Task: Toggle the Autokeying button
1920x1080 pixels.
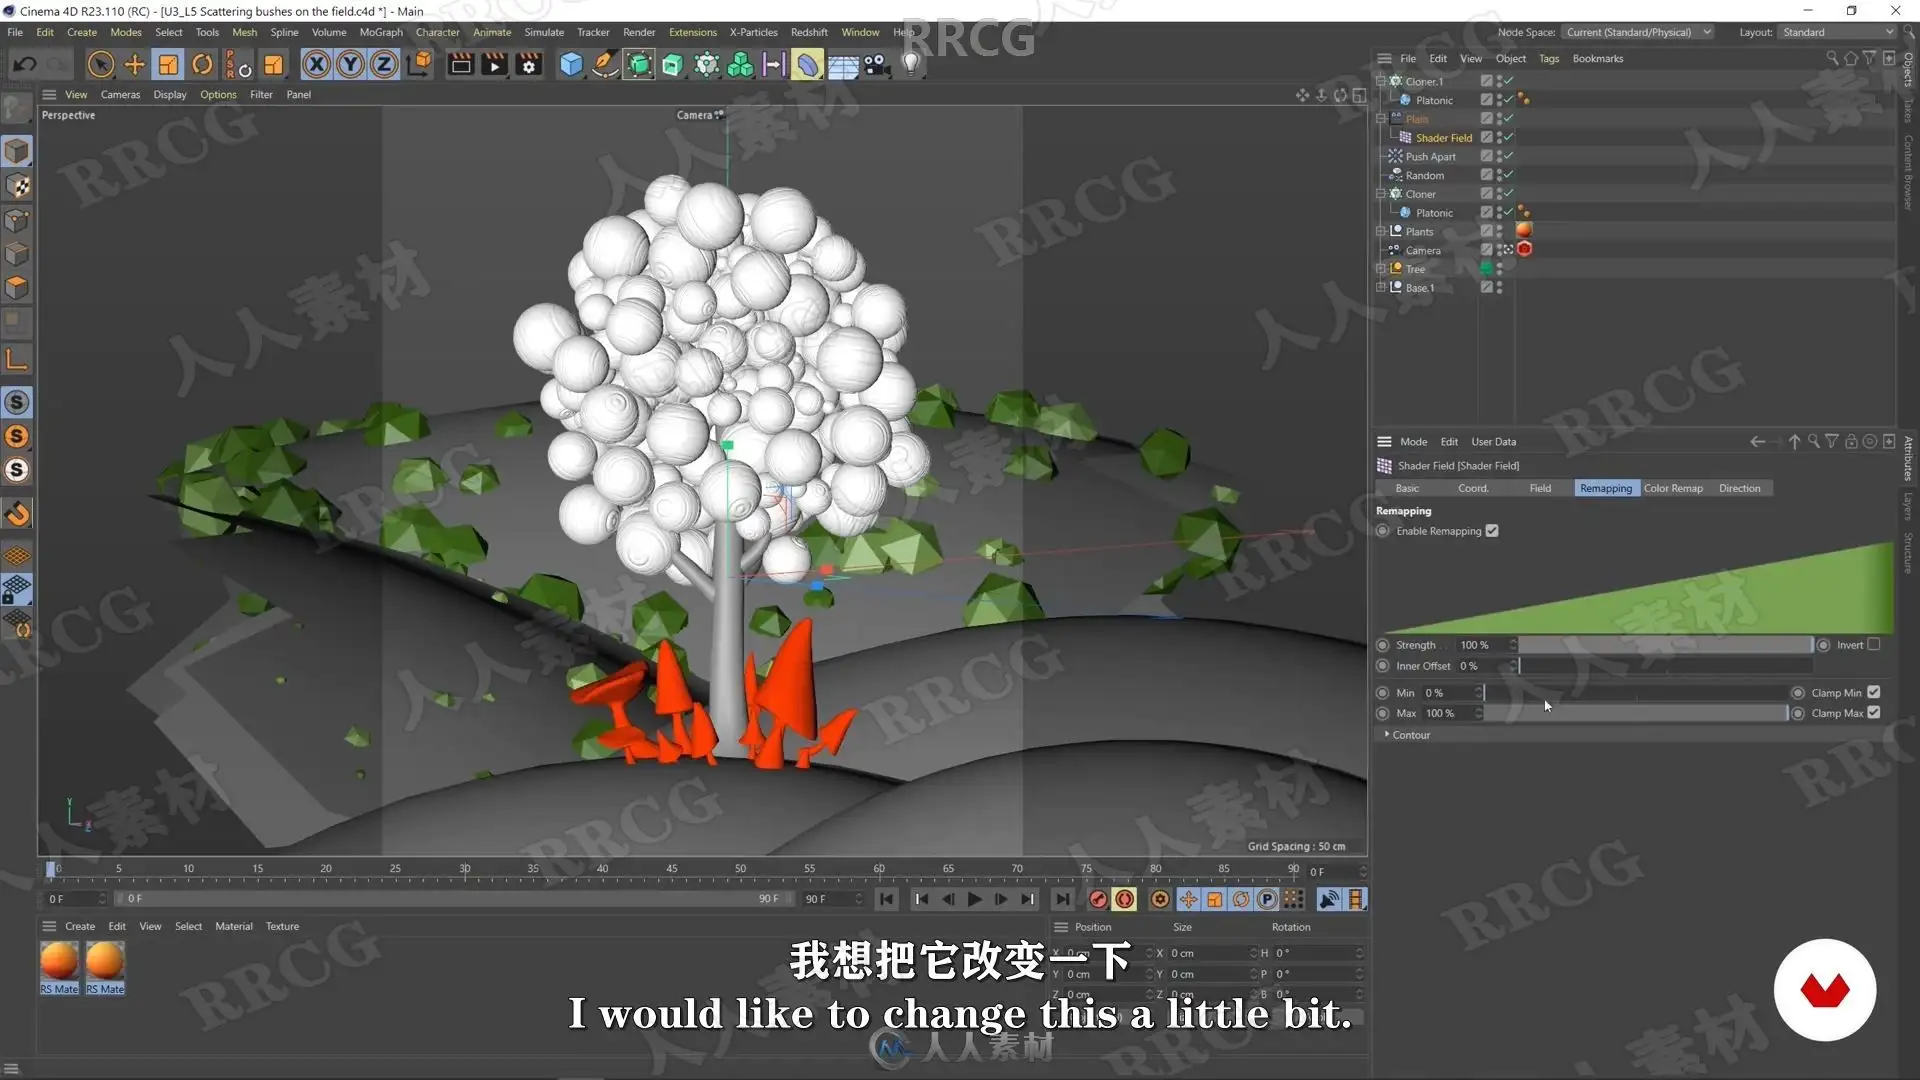Action: coord(1124,899)
